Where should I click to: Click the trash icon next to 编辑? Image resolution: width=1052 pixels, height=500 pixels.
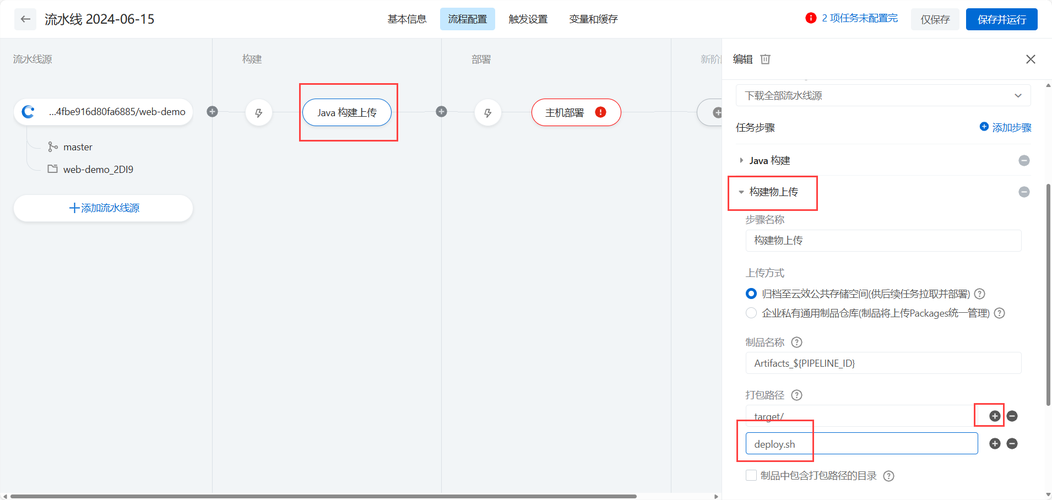pyautogui.click(x=766, y=59)
